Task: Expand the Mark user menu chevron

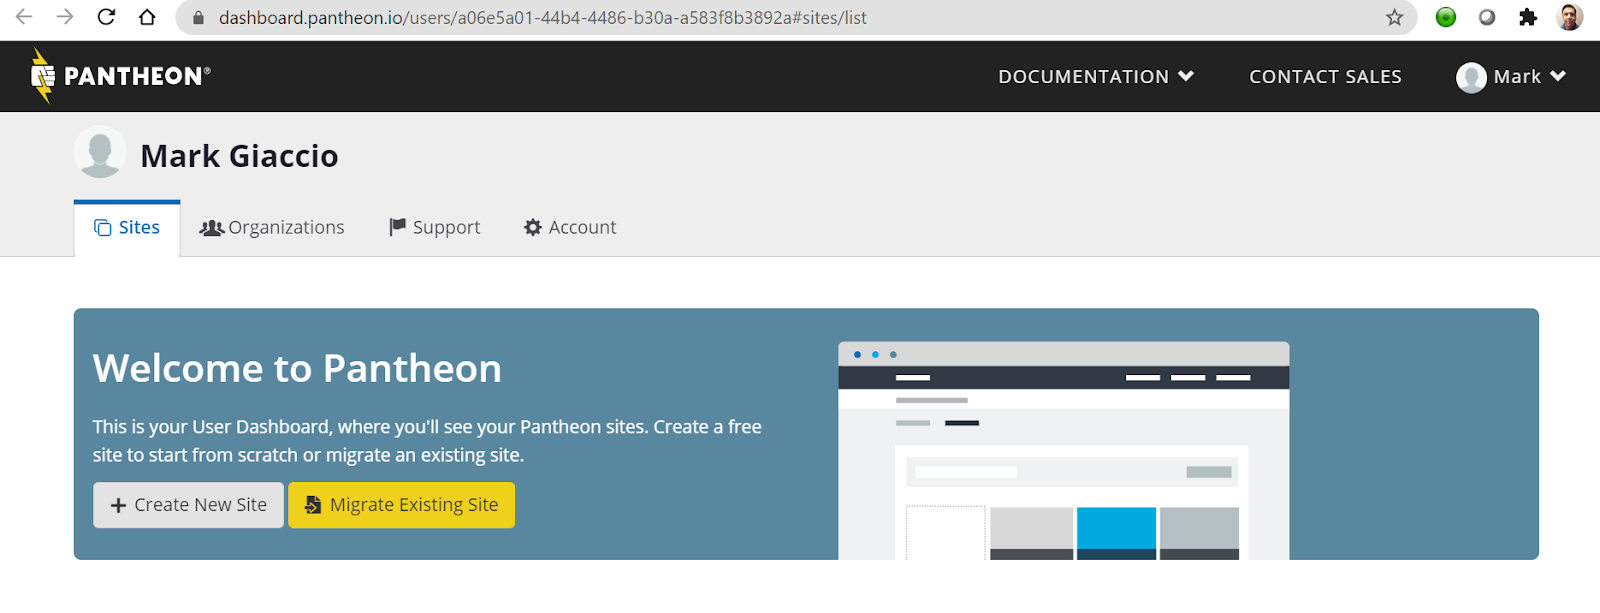Action: [x=1558, y=76]
